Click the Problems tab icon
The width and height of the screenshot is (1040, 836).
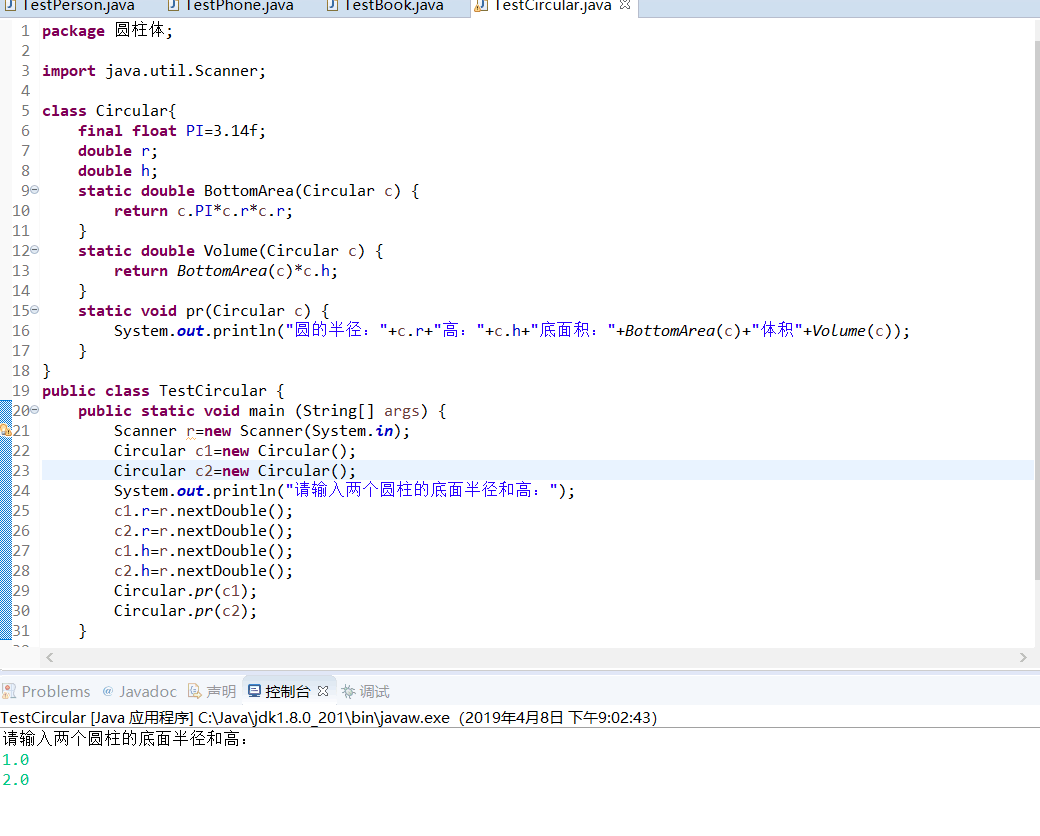coord(9,691)
